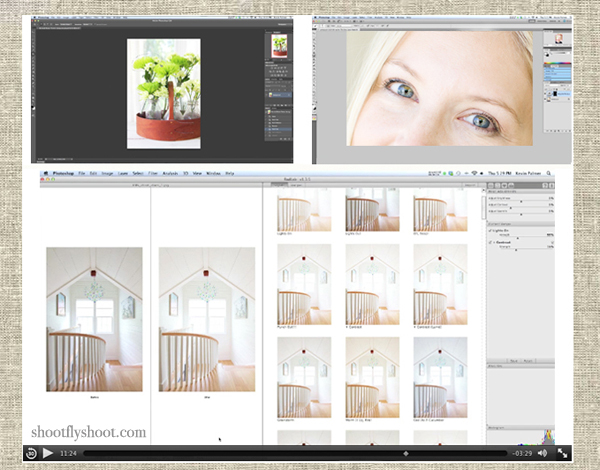The width and height of the screenshot is (600, 470).
Task: Click the woman's face canvas in the top-right Photoshop window
Action: coord(439,88)
